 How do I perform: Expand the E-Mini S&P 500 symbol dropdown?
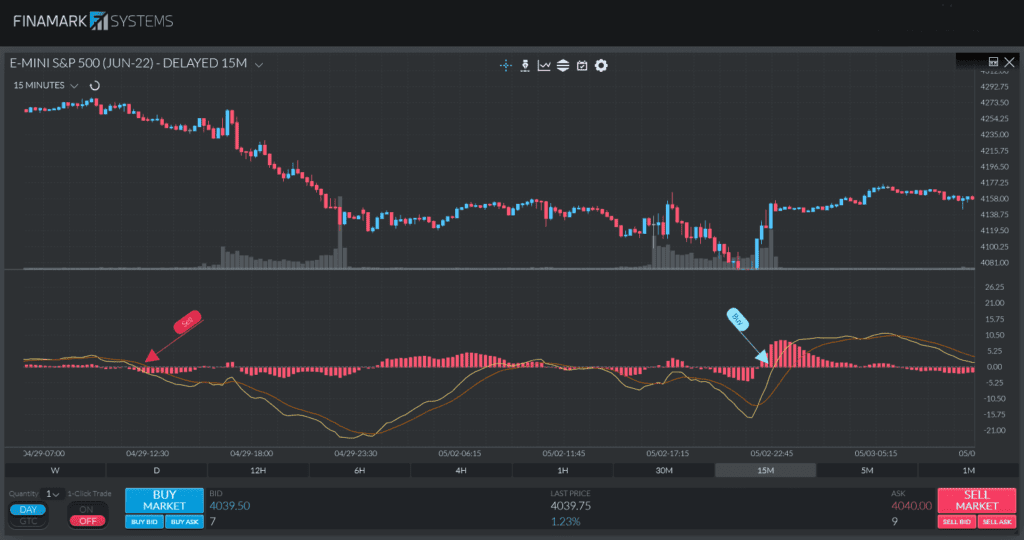[x=259, y=65]
